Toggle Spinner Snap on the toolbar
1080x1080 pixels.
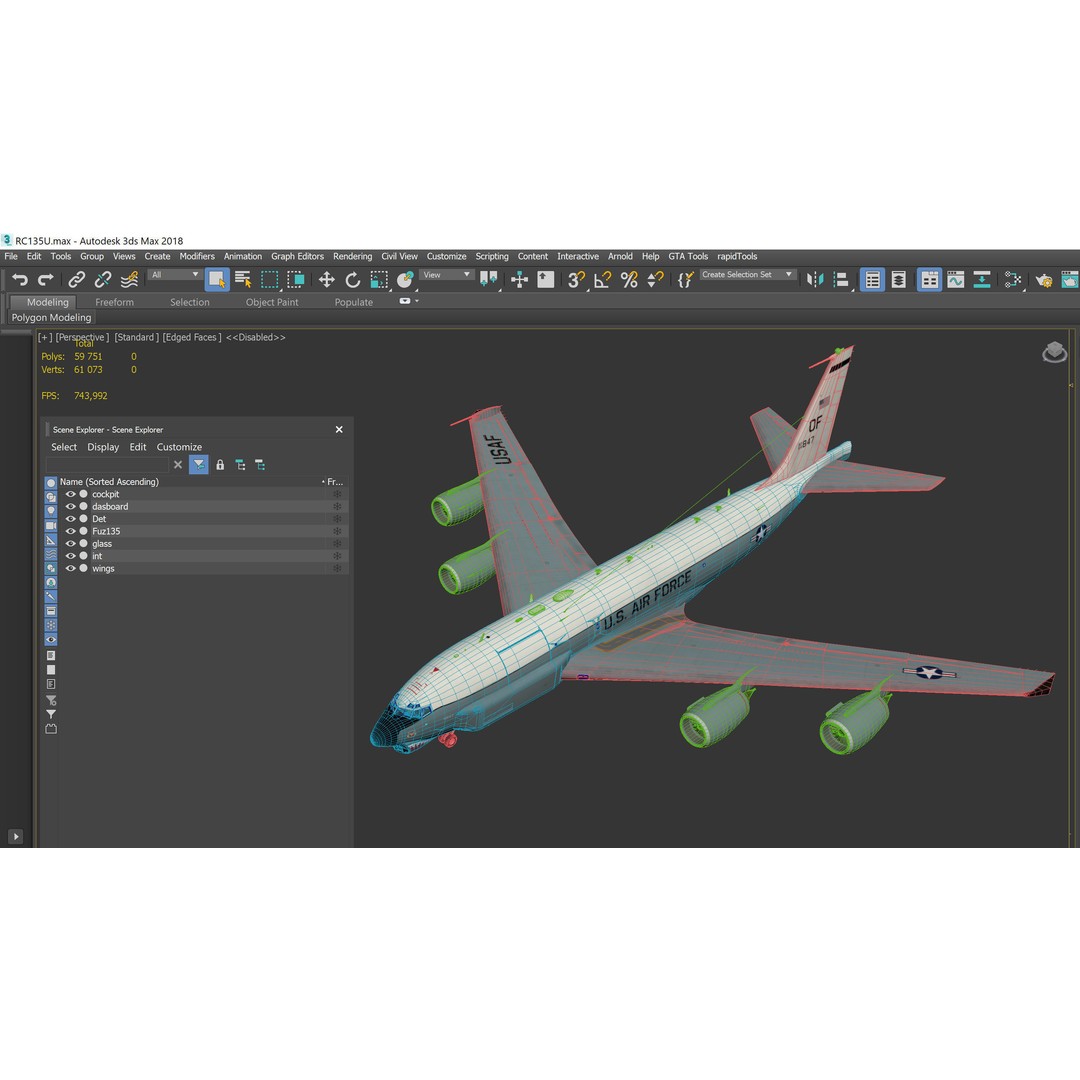[x=655, y=280]
